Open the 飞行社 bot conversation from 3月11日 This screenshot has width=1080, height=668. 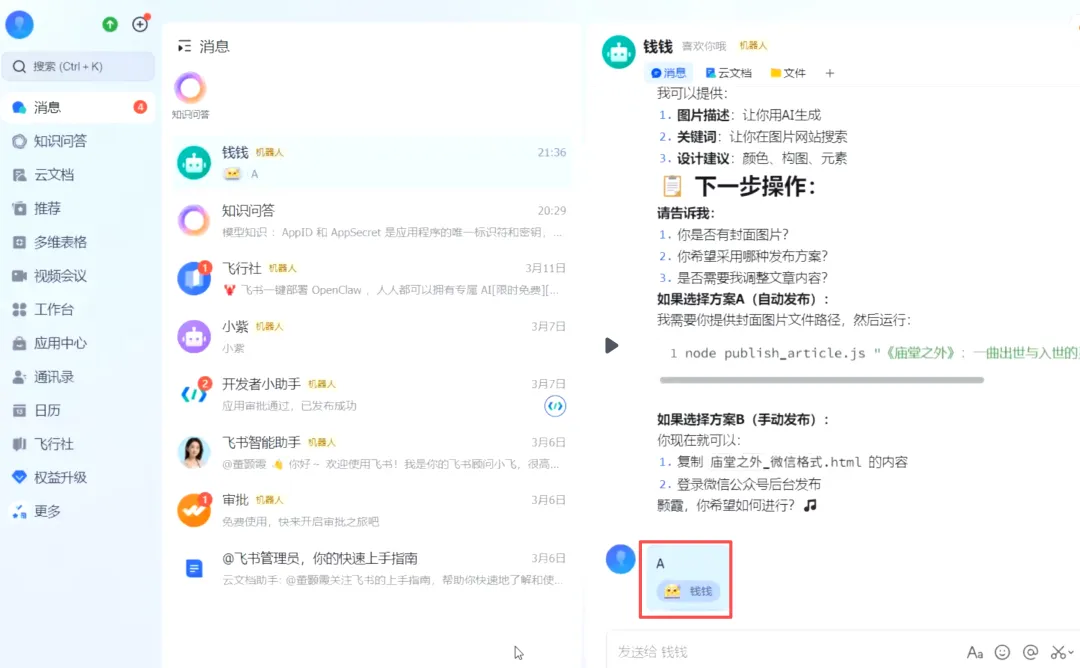click(372, 279)
